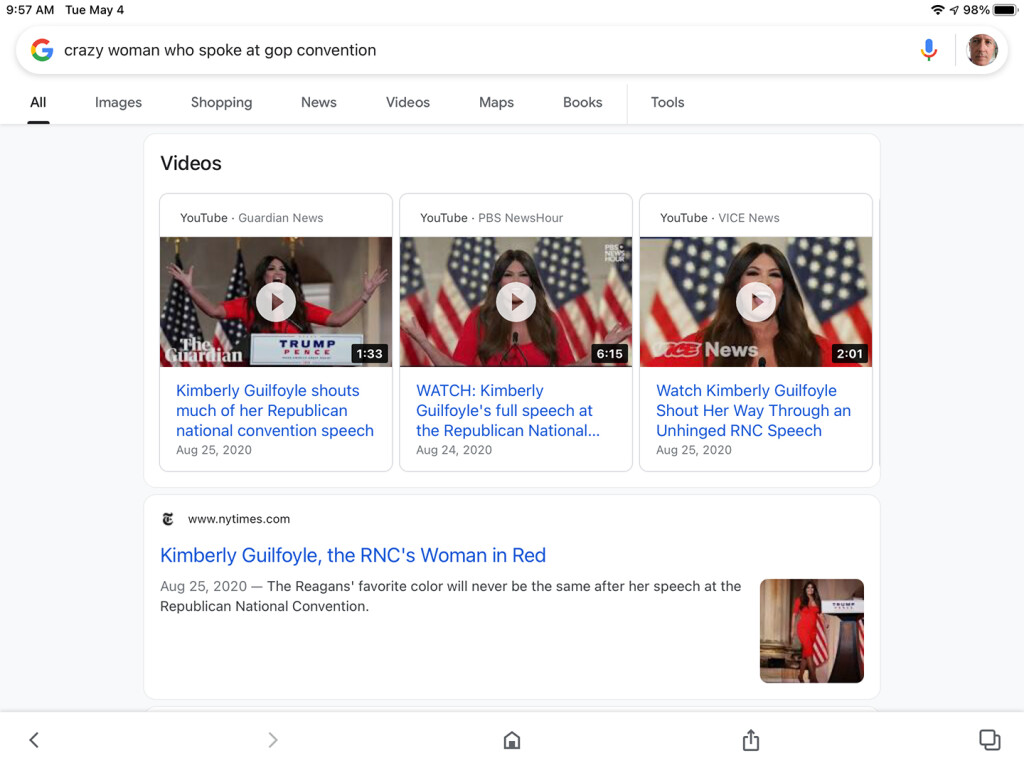Switch to the Videos tab
Image resolution: width=1024 pixels, height=768 pixels.
[x=408, y=103]
